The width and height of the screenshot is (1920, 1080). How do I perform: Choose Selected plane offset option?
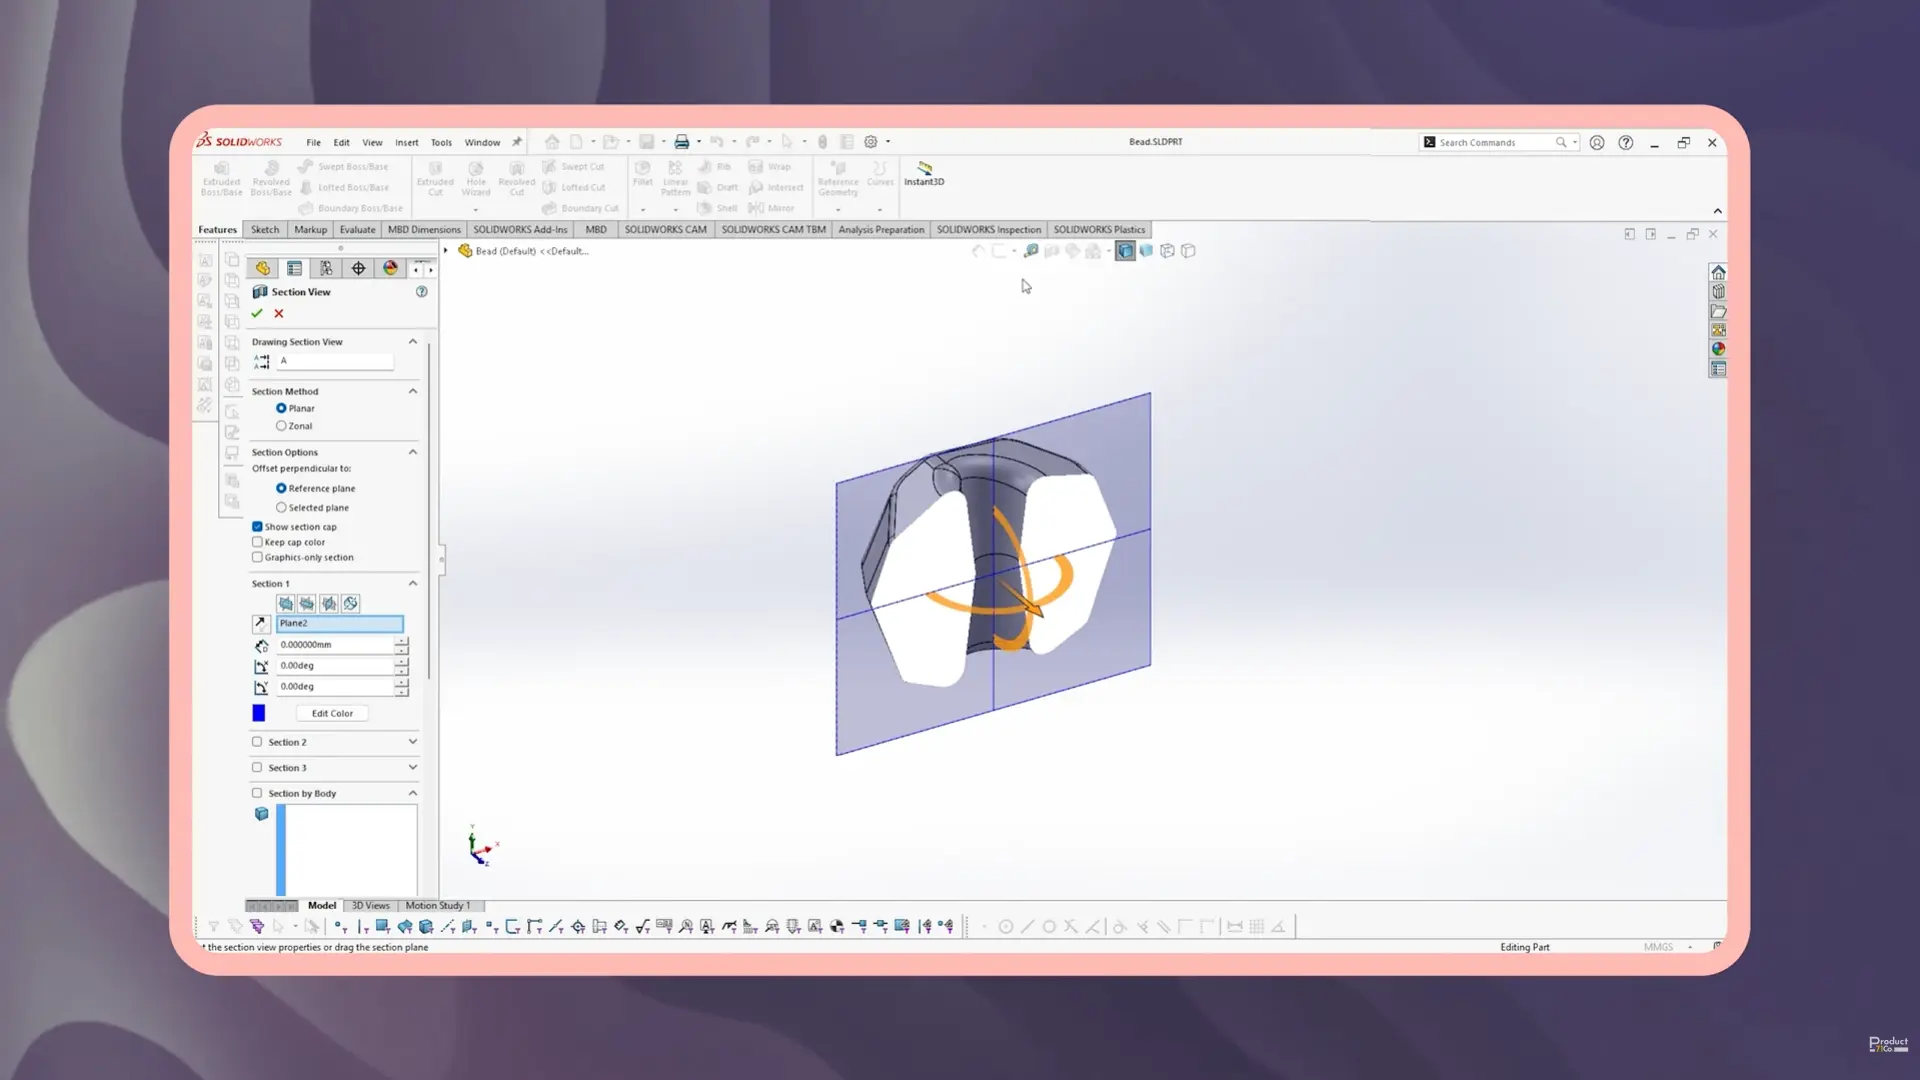coord(282,508)
